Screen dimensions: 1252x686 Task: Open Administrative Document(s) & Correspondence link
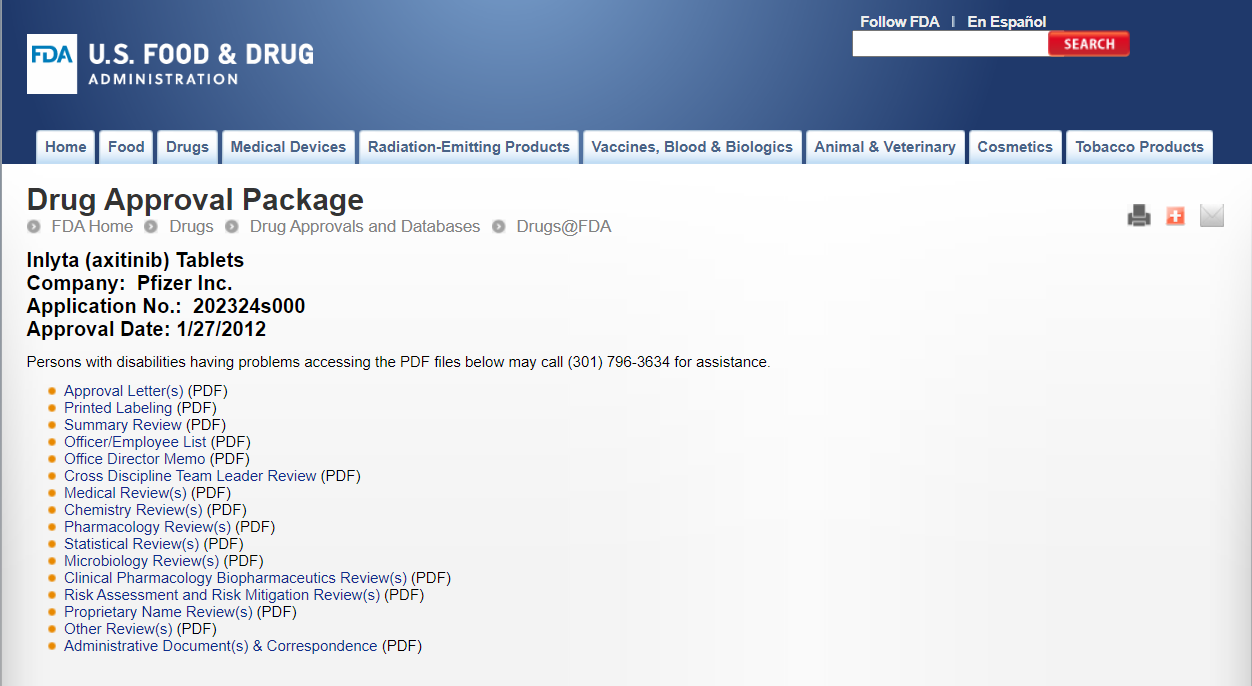pos(220,646)
